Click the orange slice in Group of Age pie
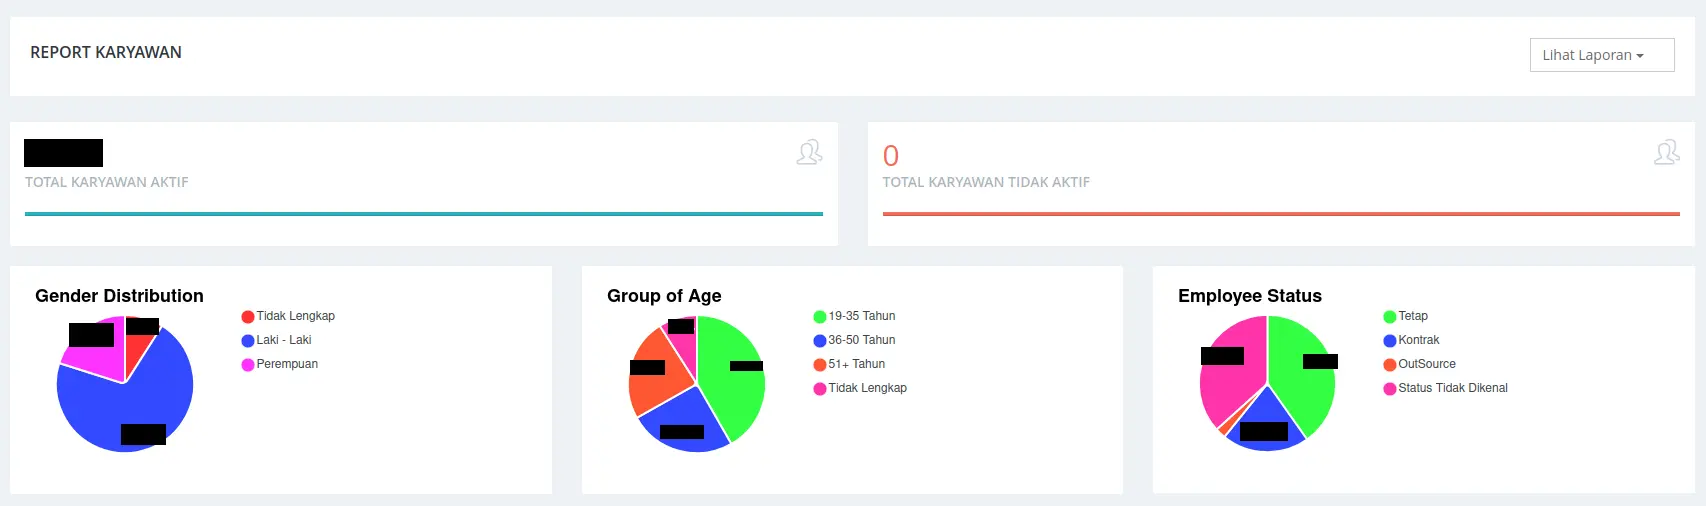The image size is (1706, 506). pyautogui.click(x=658, y=385)
